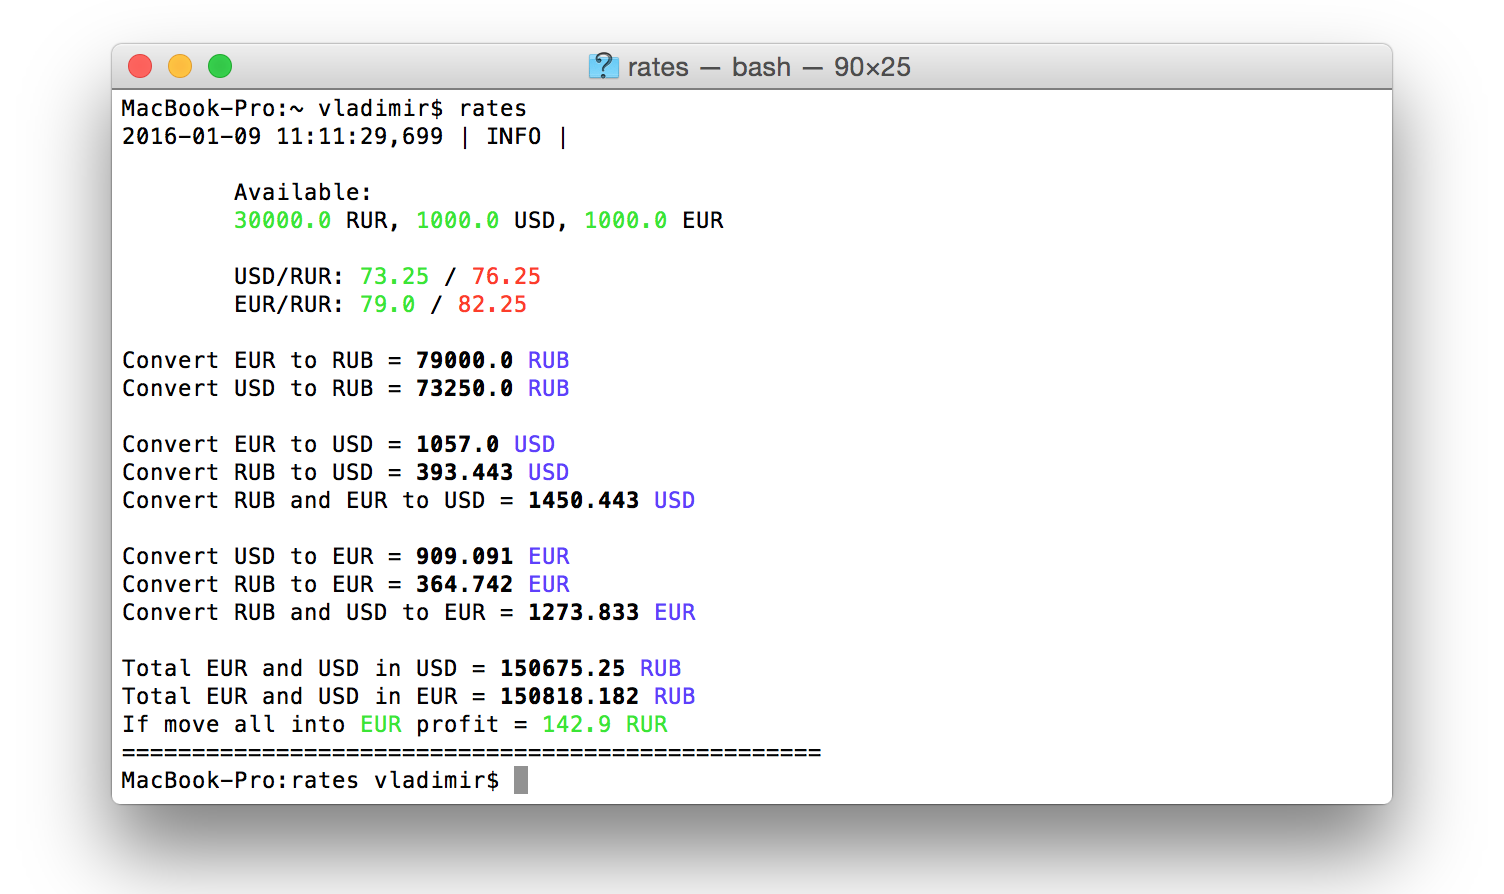The width and height of the screenshot is (1504, 894).
Task: Click the window title 'rates — bash — 90×25'
Action: pyautogui.click(x=769, y=67)
